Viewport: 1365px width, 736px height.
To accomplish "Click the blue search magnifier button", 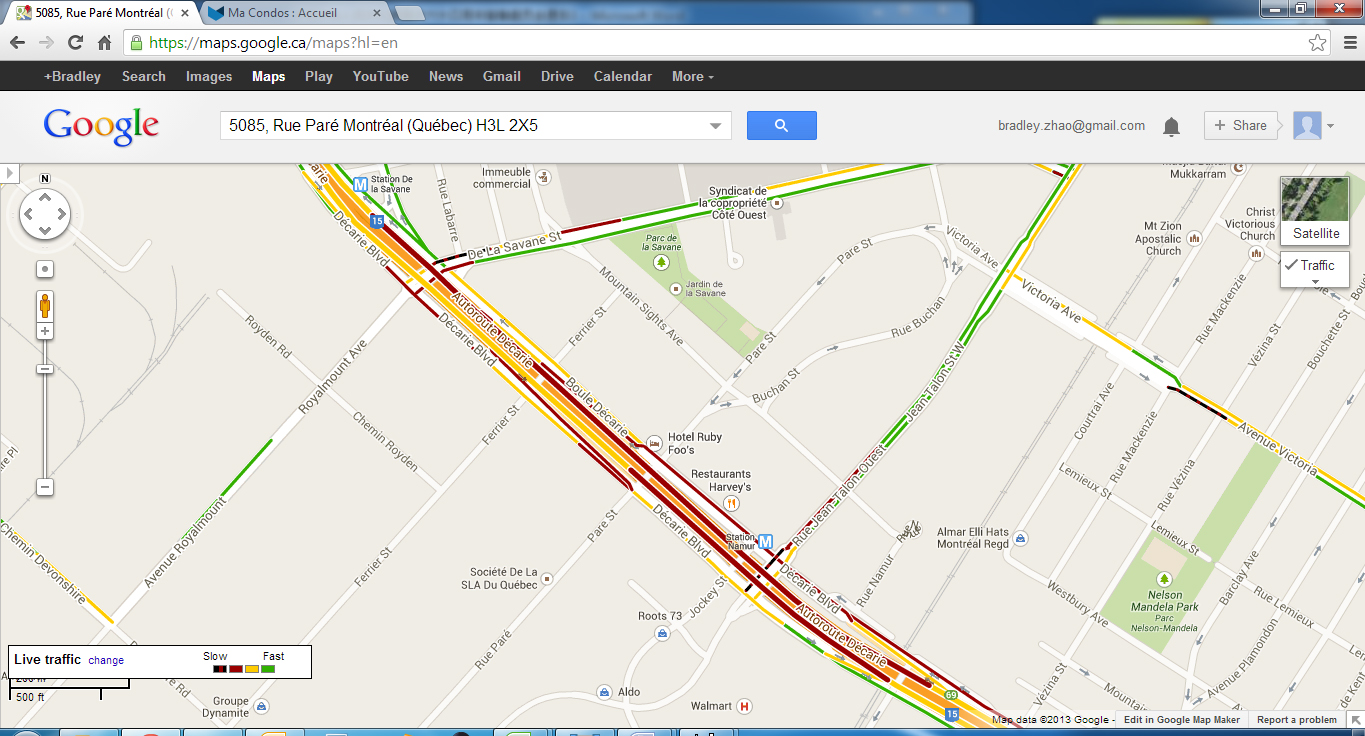I will 781,125.
